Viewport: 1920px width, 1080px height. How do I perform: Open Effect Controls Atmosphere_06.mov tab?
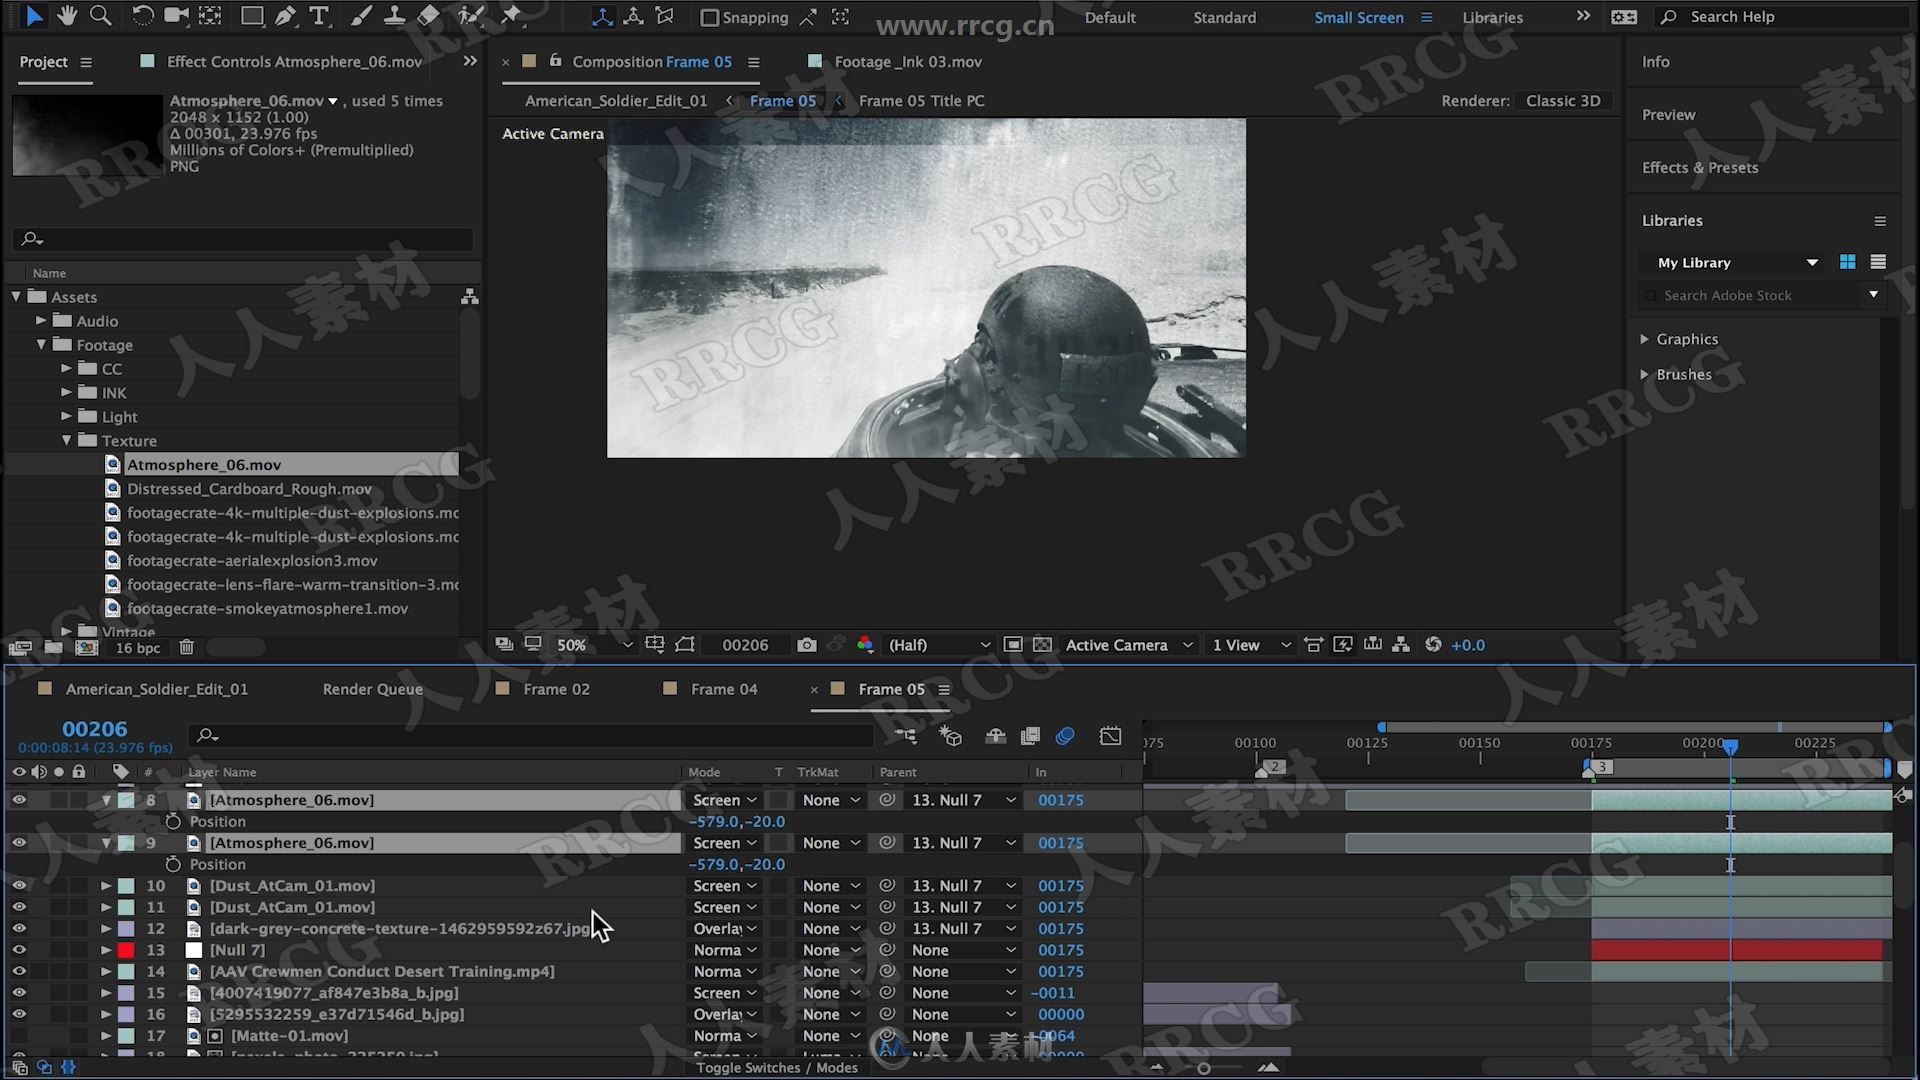pyautogui.click(x=294, y=62)
